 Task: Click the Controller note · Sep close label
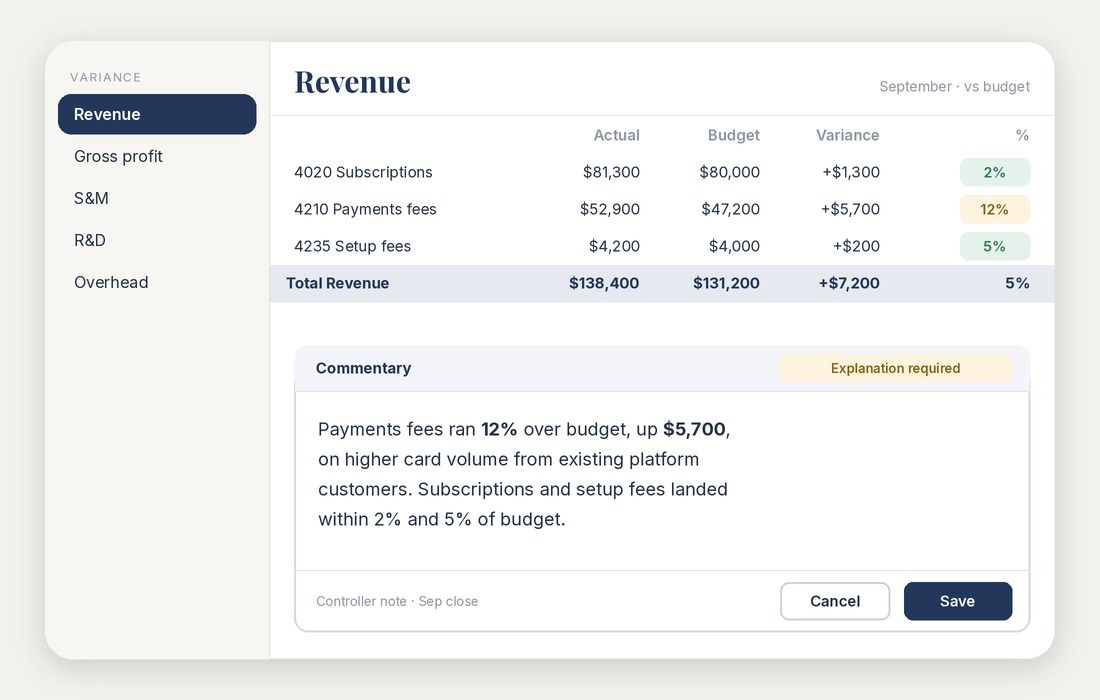coord(397,602)
